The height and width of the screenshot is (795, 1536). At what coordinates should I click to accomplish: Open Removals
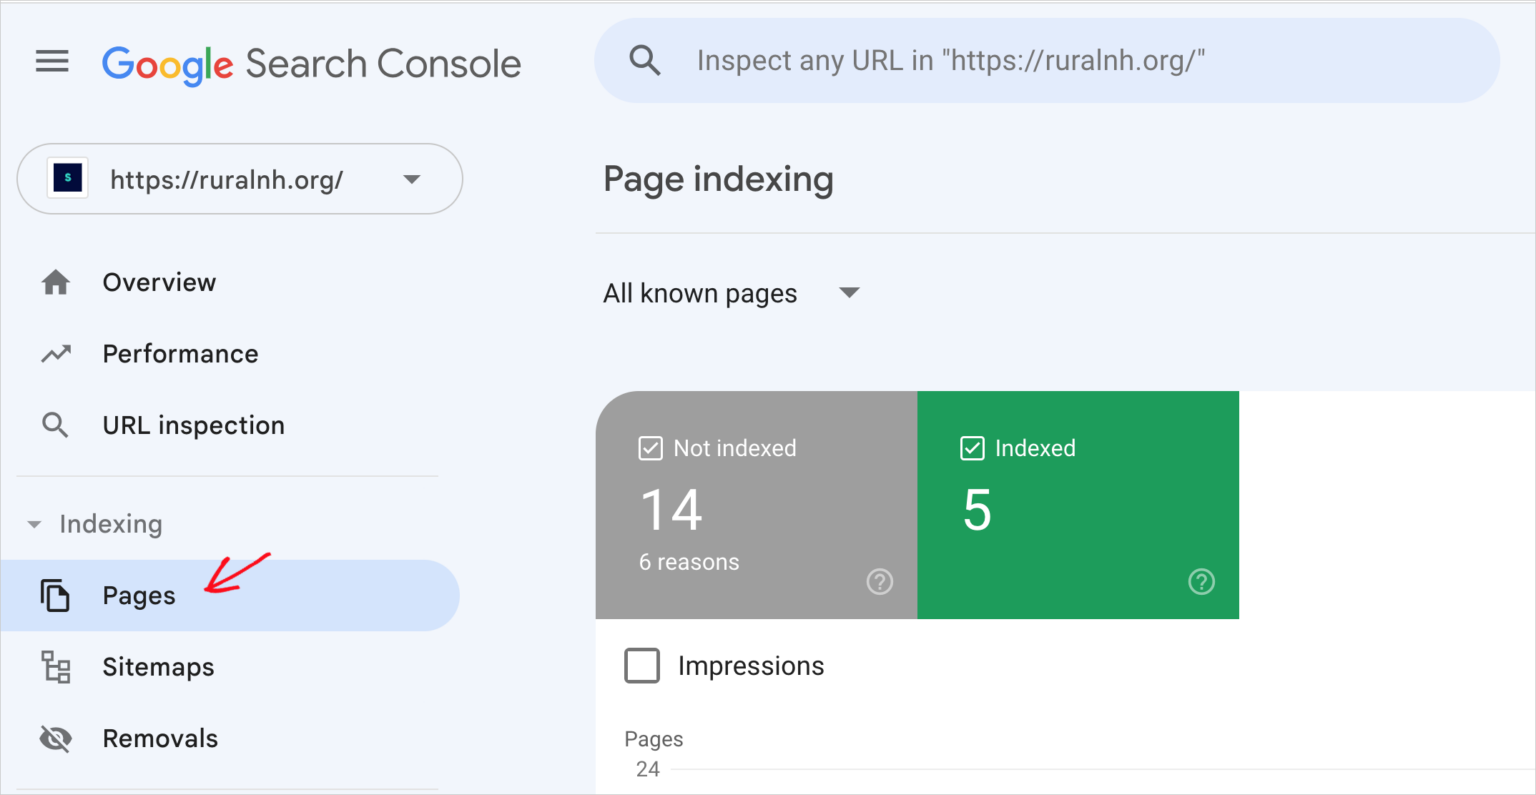tap(160, 739)
